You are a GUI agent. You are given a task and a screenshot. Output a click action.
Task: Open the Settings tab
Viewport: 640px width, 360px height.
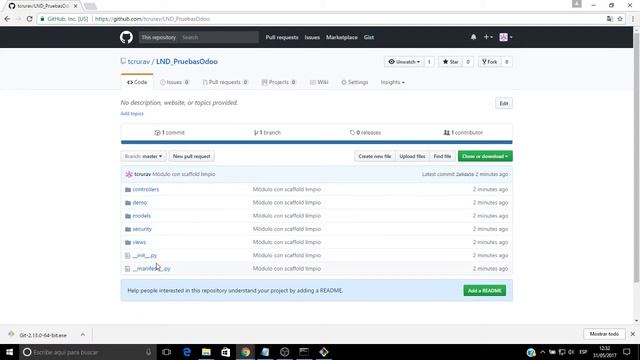click(x=355, y=82)
